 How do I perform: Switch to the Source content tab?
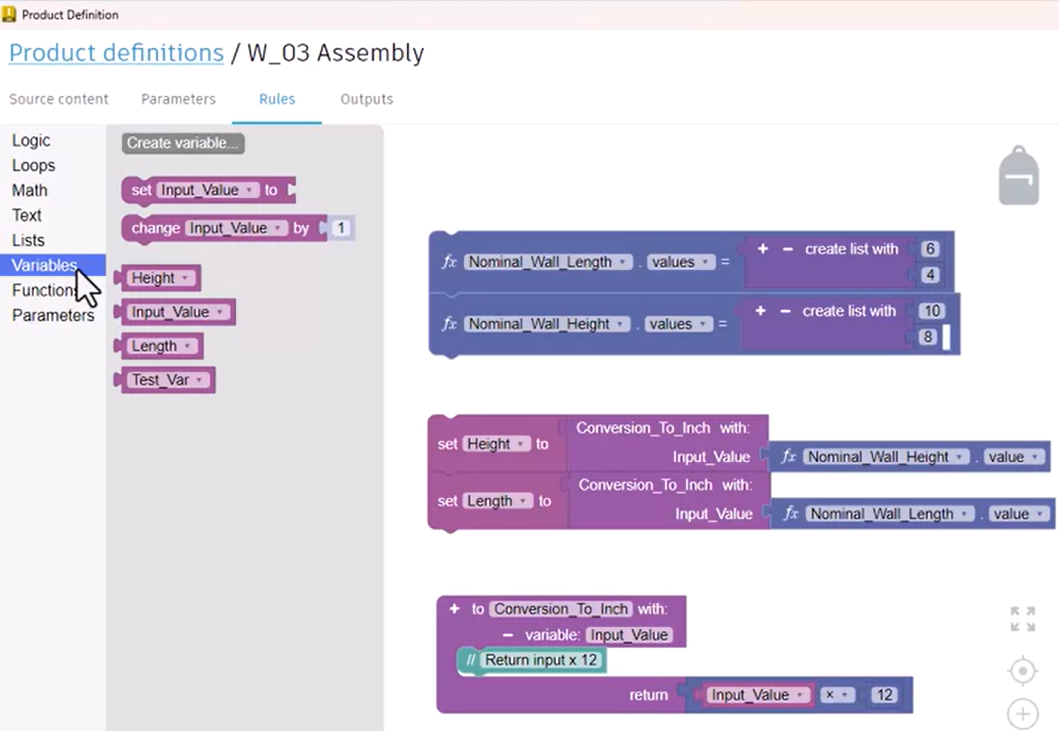pyautogui.click(x=59, y=99)
